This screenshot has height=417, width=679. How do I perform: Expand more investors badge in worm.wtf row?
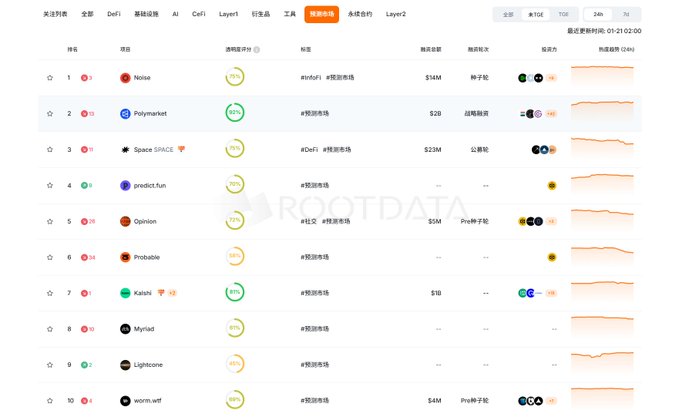click(x=551, y=401)
